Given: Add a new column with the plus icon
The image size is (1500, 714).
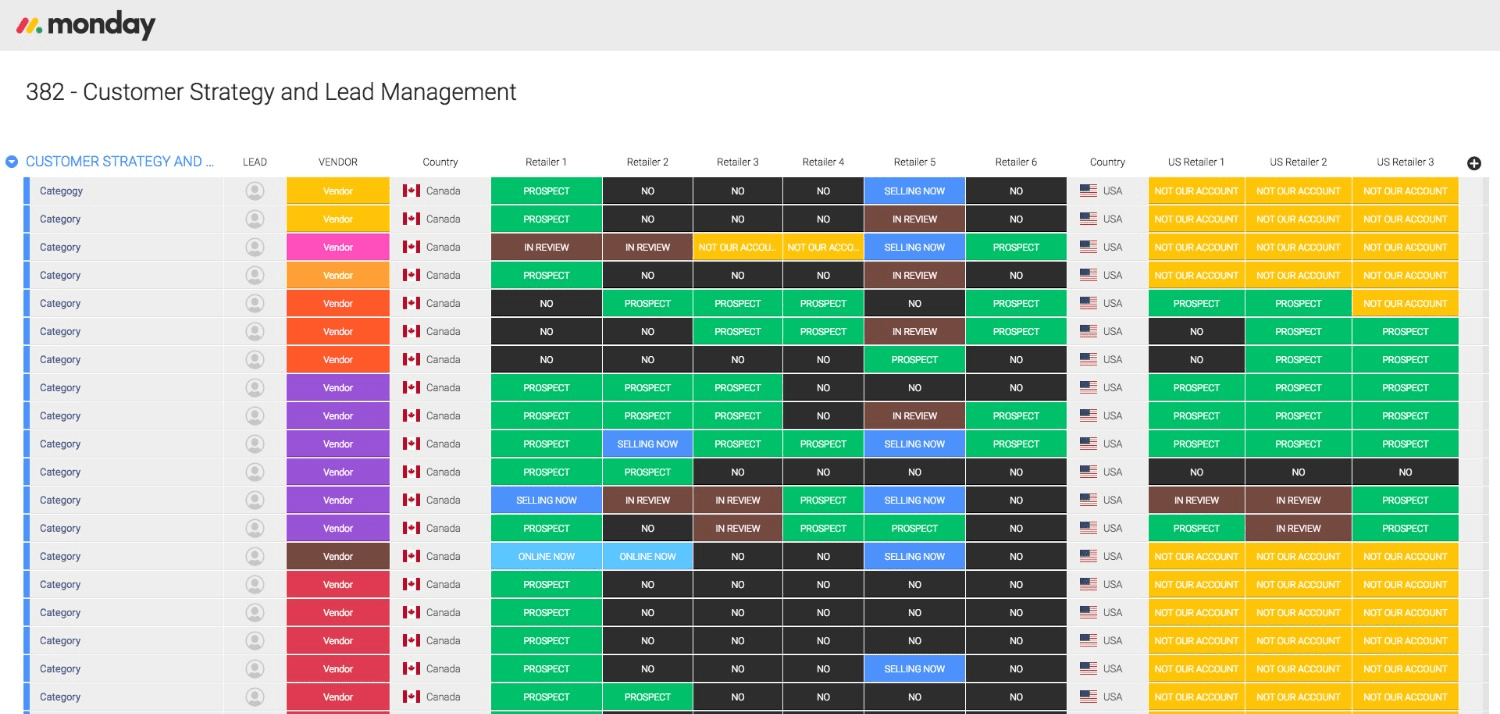Looking at the screenshot, I should pos(1474,163).
